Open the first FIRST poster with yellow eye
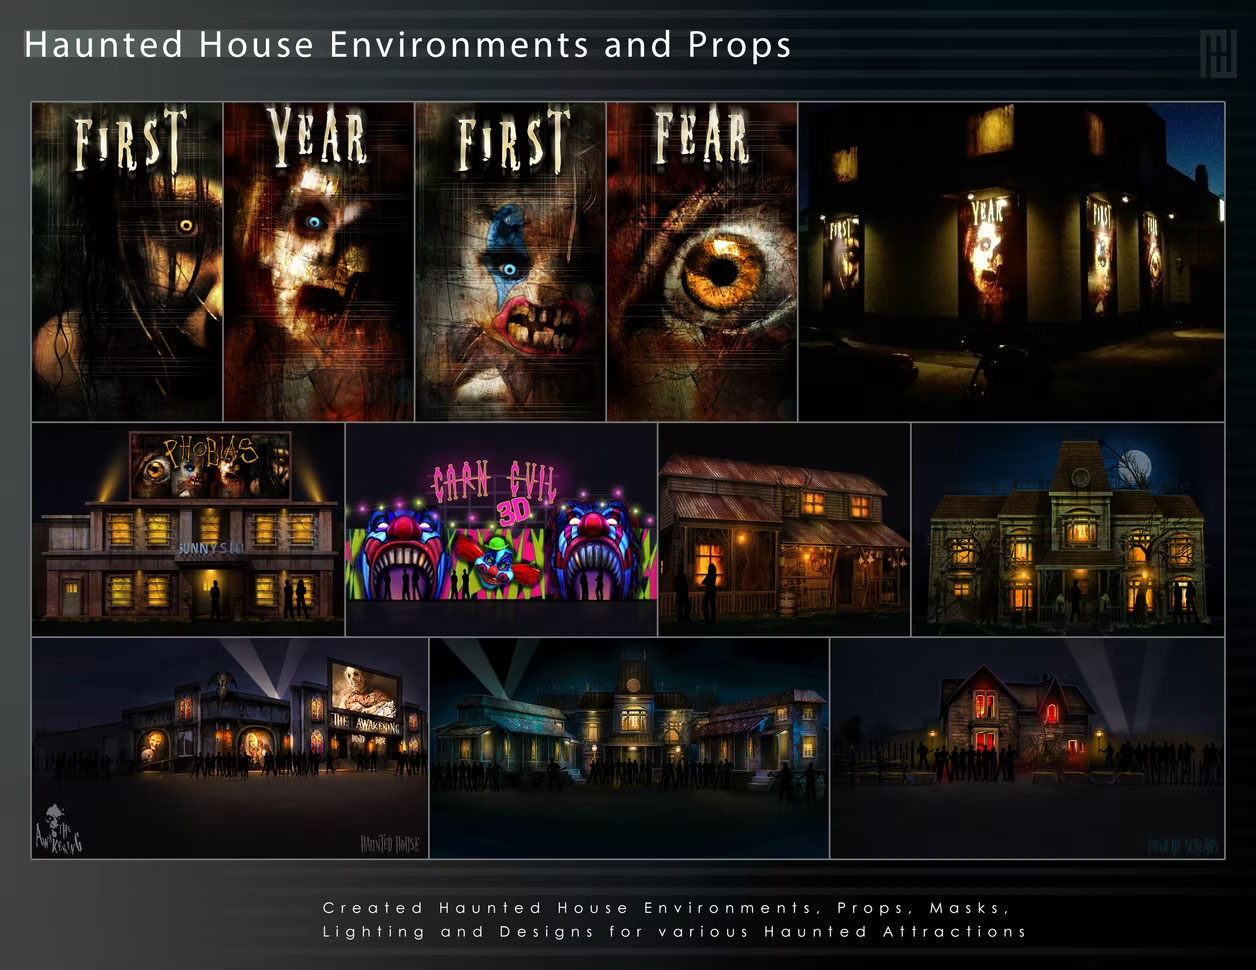This screenshot has height=970, width=1256. [127, 261]
